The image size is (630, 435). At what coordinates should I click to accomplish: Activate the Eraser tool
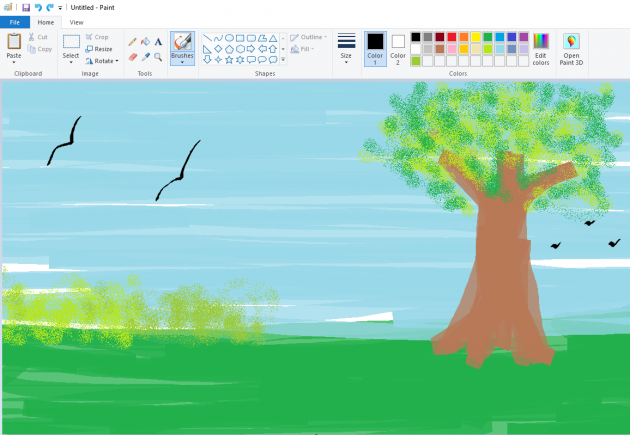pyautogui.click(x=133, y=57)
